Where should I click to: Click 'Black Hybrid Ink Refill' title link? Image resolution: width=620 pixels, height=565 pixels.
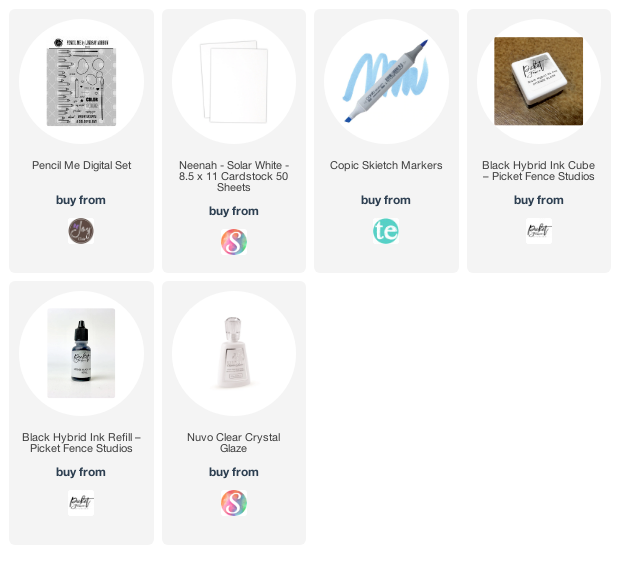click(81, 443)
